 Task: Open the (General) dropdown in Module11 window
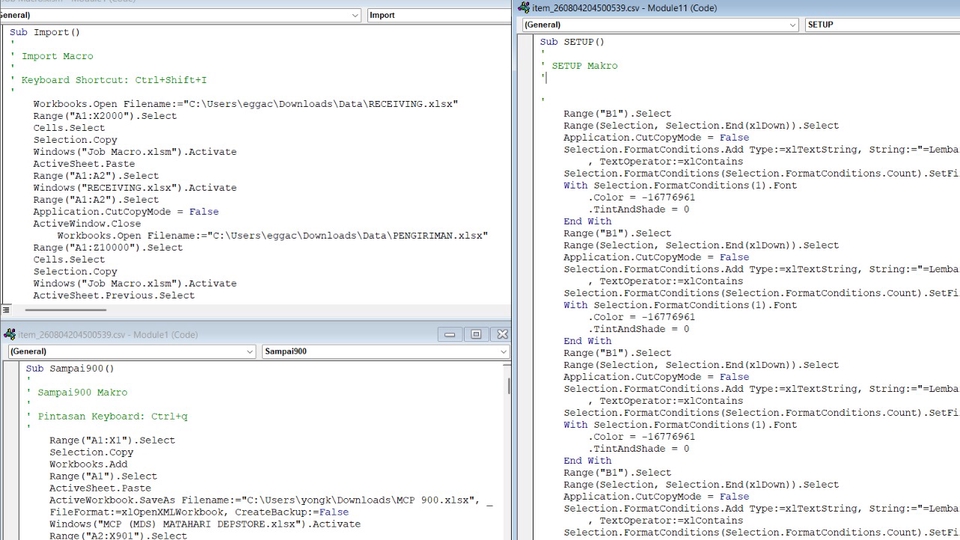[x=660, y=24]
